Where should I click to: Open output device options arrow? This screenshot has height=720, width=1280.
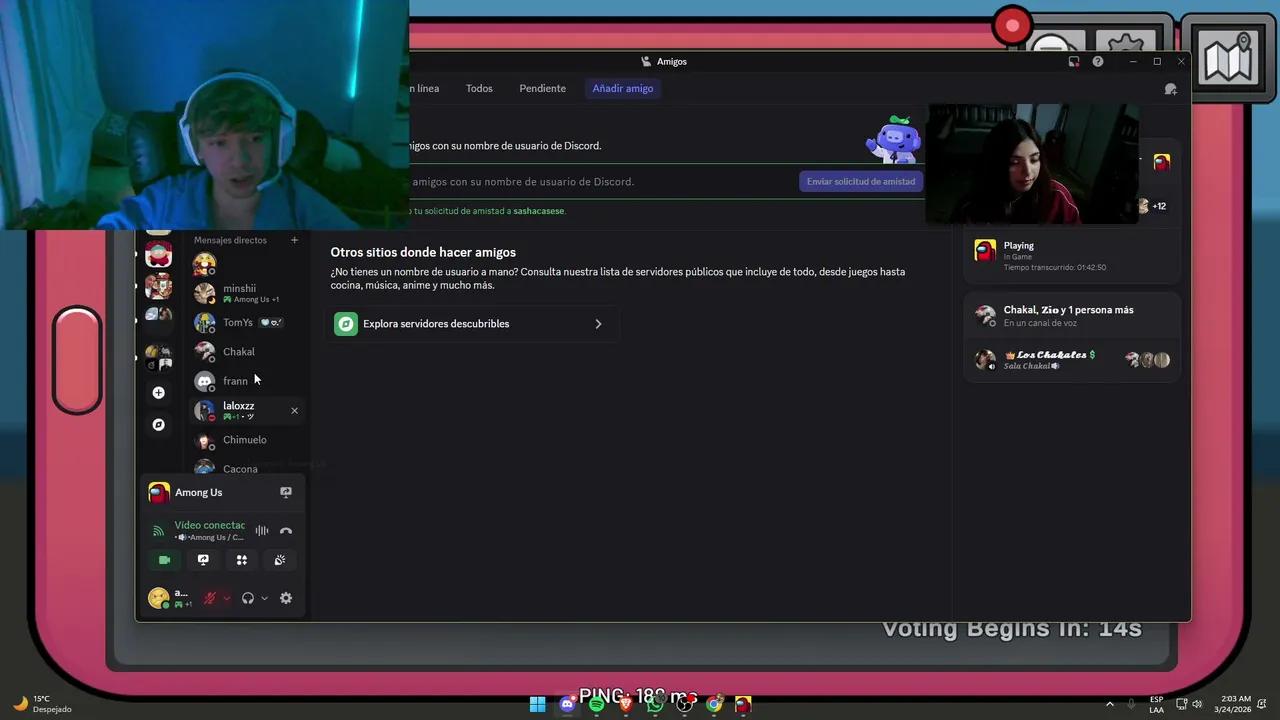click(x=264, y=598)
